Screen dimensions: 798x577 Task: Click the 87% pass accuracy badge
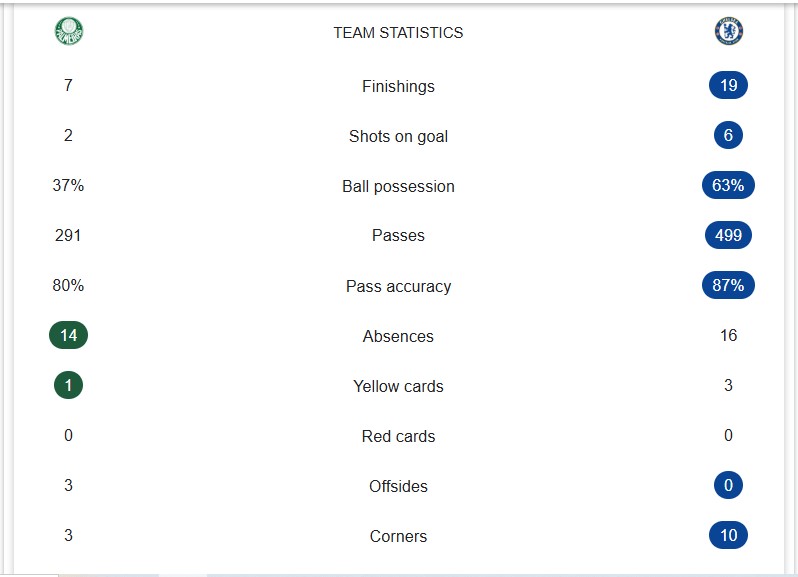point(728,285)
